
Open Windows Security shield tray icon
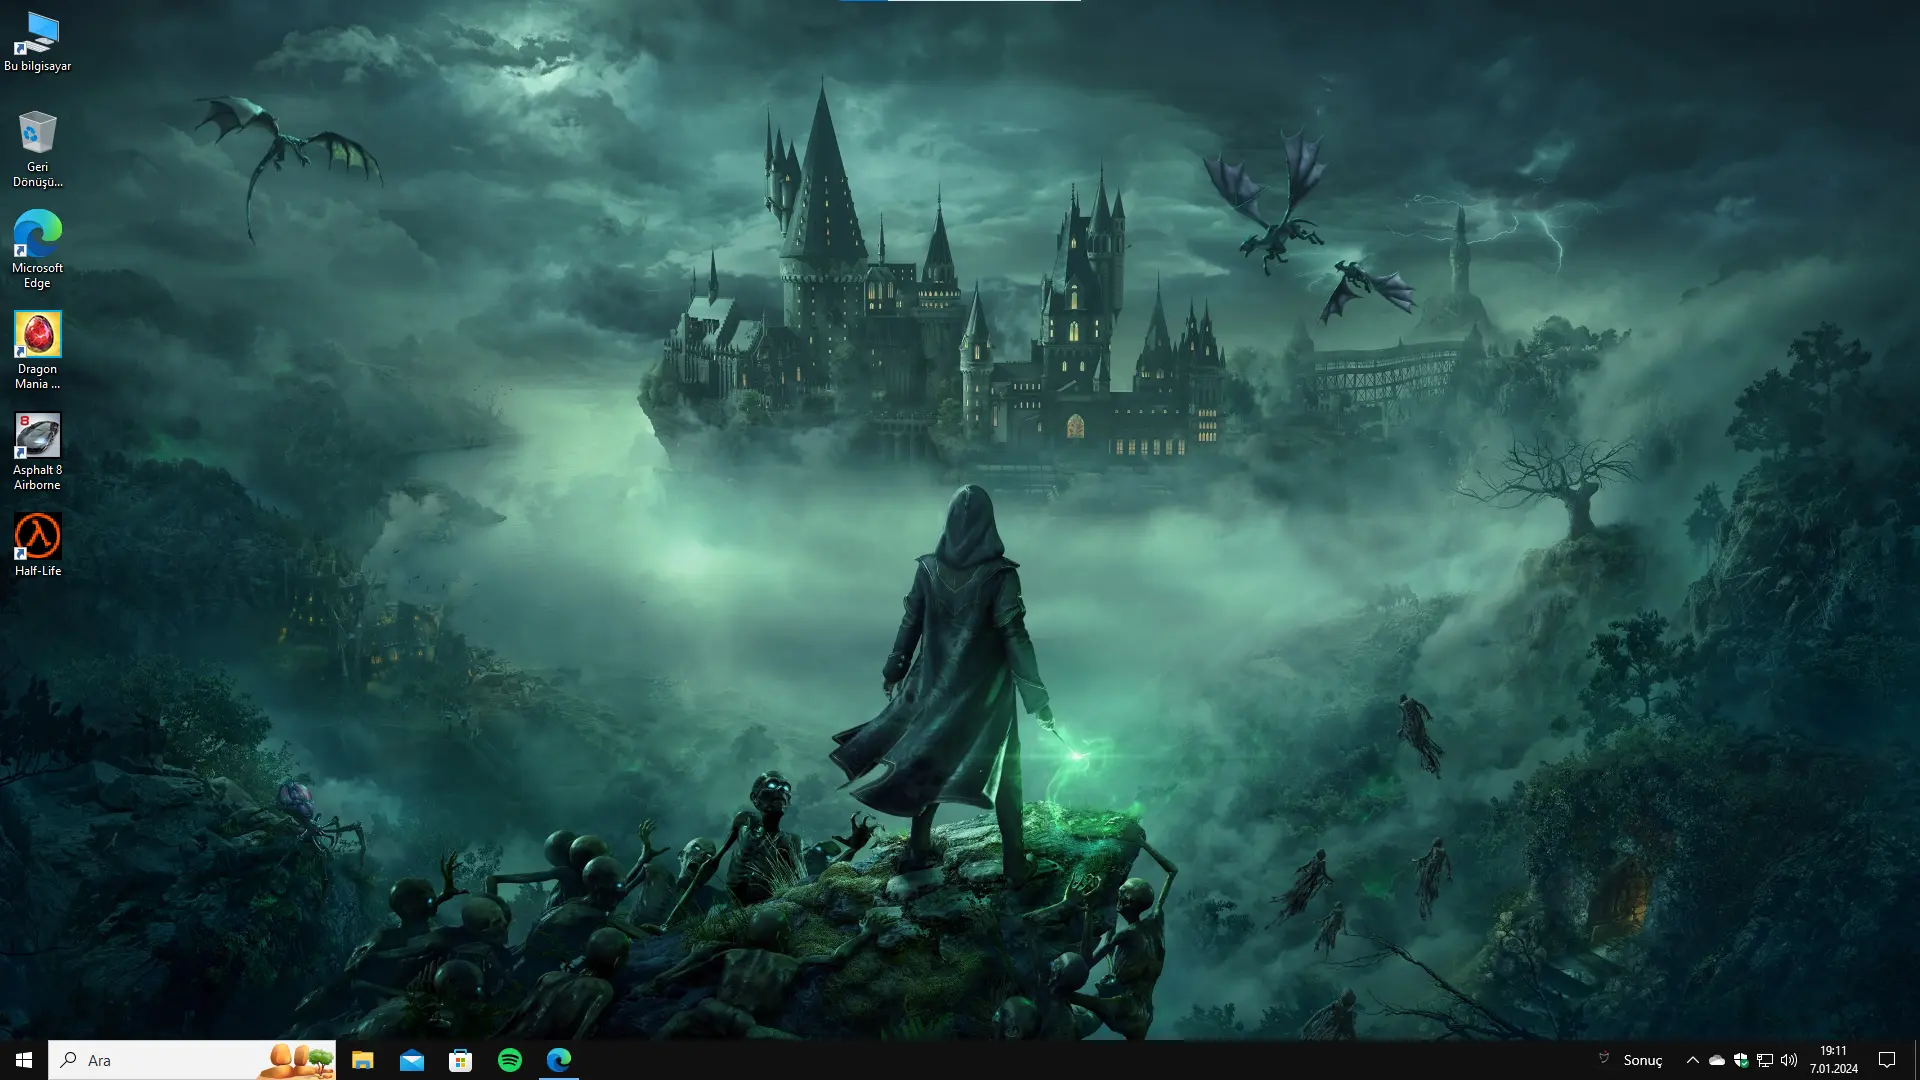coord(1741,1060)
